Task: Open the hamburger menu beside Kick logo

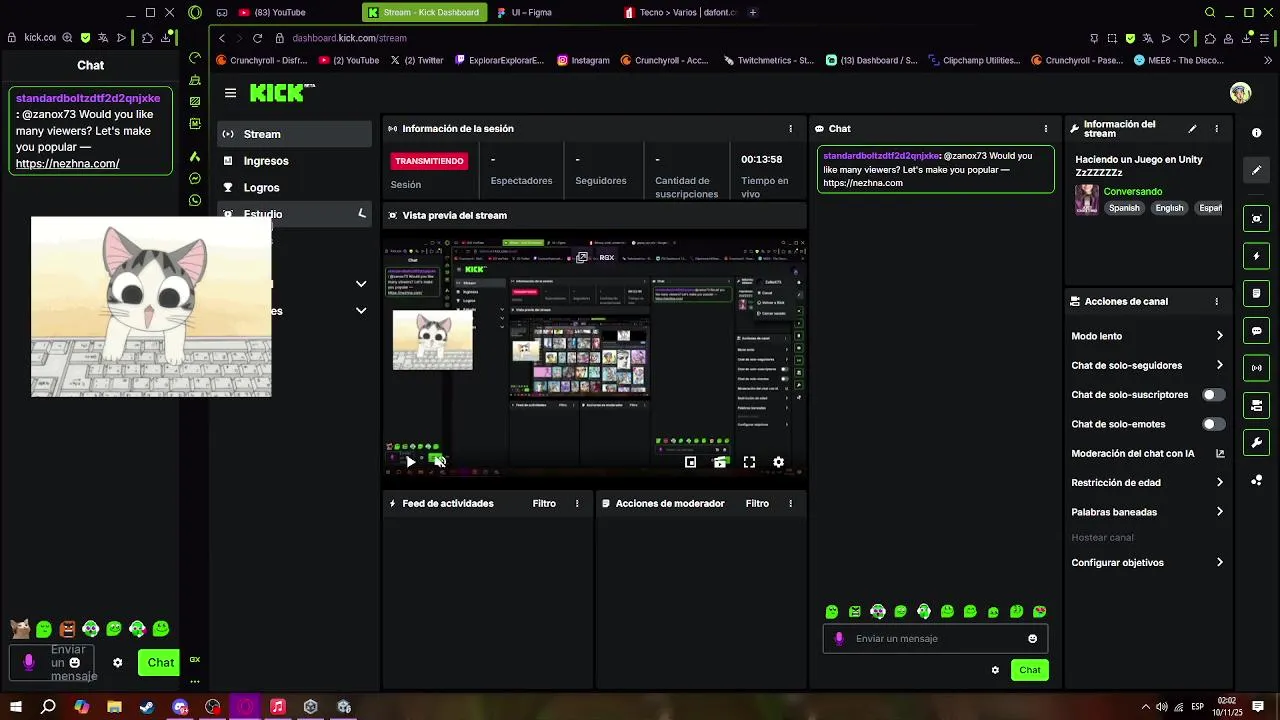Action: pos(230,93)
